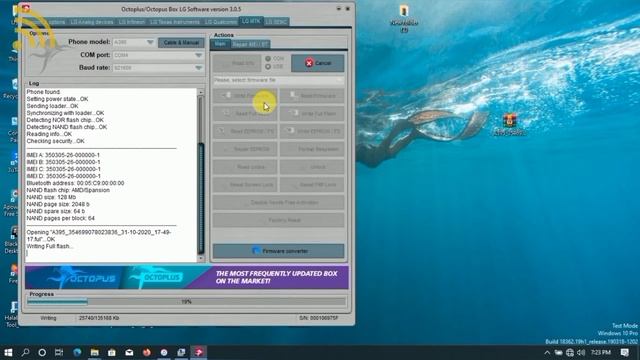Screen dimensions: 640x360
Task: Switch to the LG Infineon tab
Action: [131, 22]
